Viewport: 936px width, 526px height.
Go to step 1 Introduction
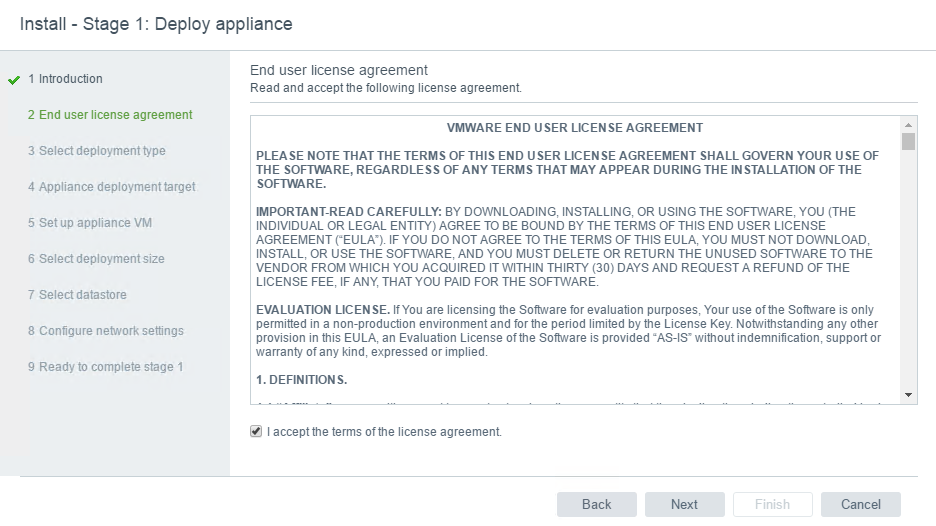(65, 79)
